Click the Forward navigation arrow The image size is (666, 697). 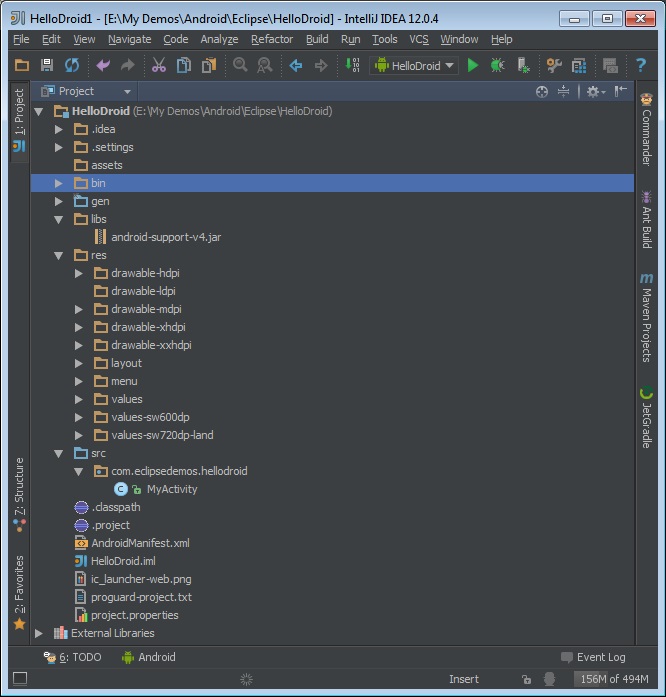(x=321, y=66)
